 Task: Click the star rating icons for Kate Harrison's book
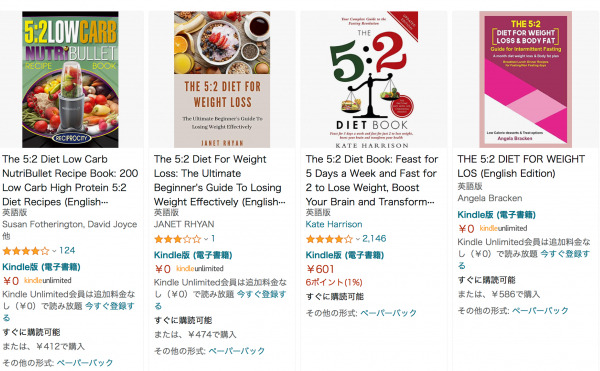coord(329,239)
